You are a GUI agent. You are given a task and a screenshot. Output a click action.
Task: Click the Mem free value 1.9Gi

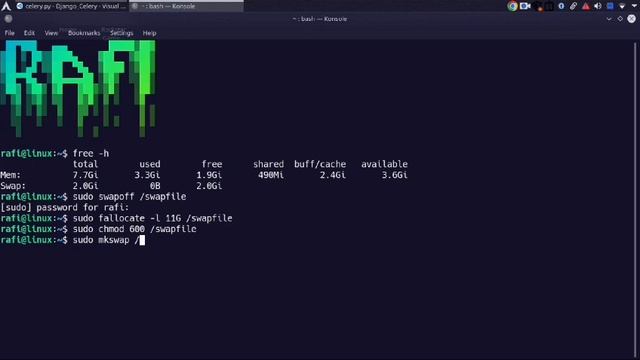[209, 175]
